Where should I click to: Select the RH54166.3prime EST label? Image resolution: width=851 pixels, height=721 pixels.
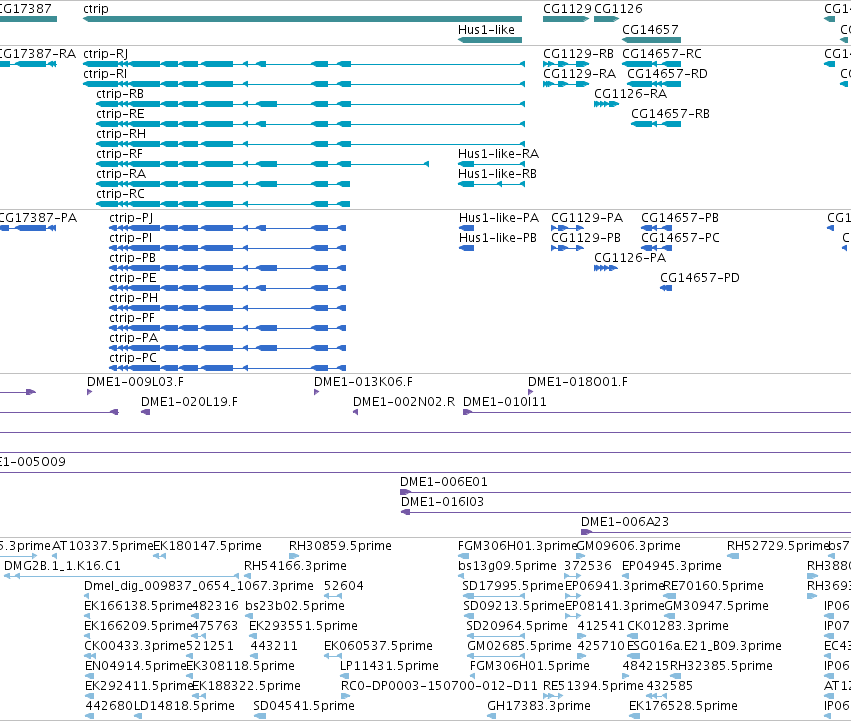pyautogui.click(x=295, y=566)
